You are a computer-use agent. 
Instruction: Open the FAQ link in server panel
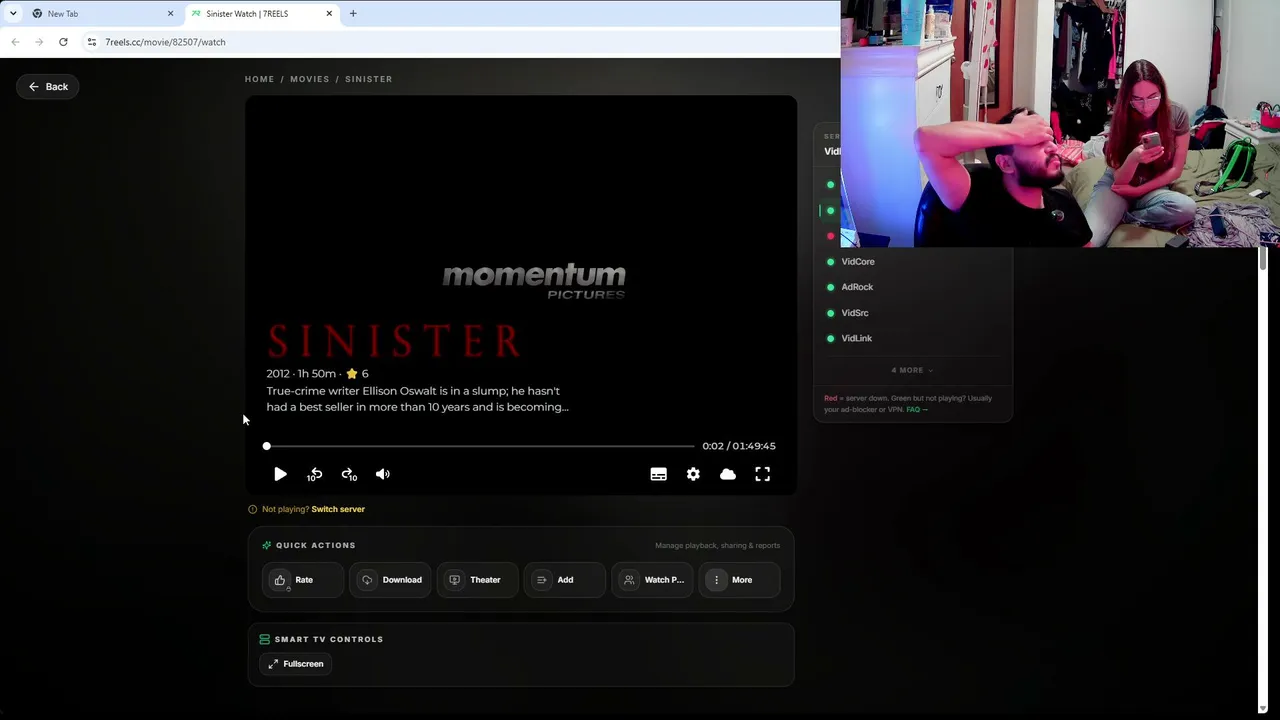click(916, 409)
